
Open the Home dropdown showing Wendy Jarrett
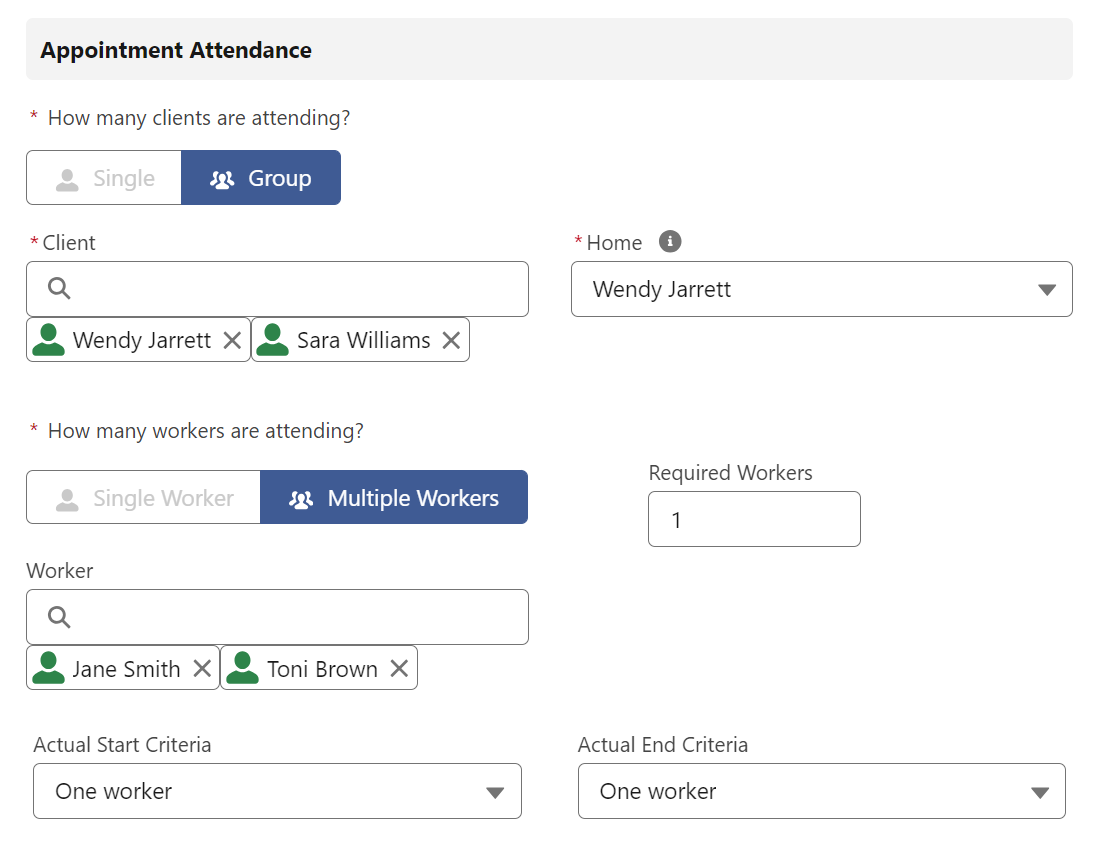click(820, 288)
